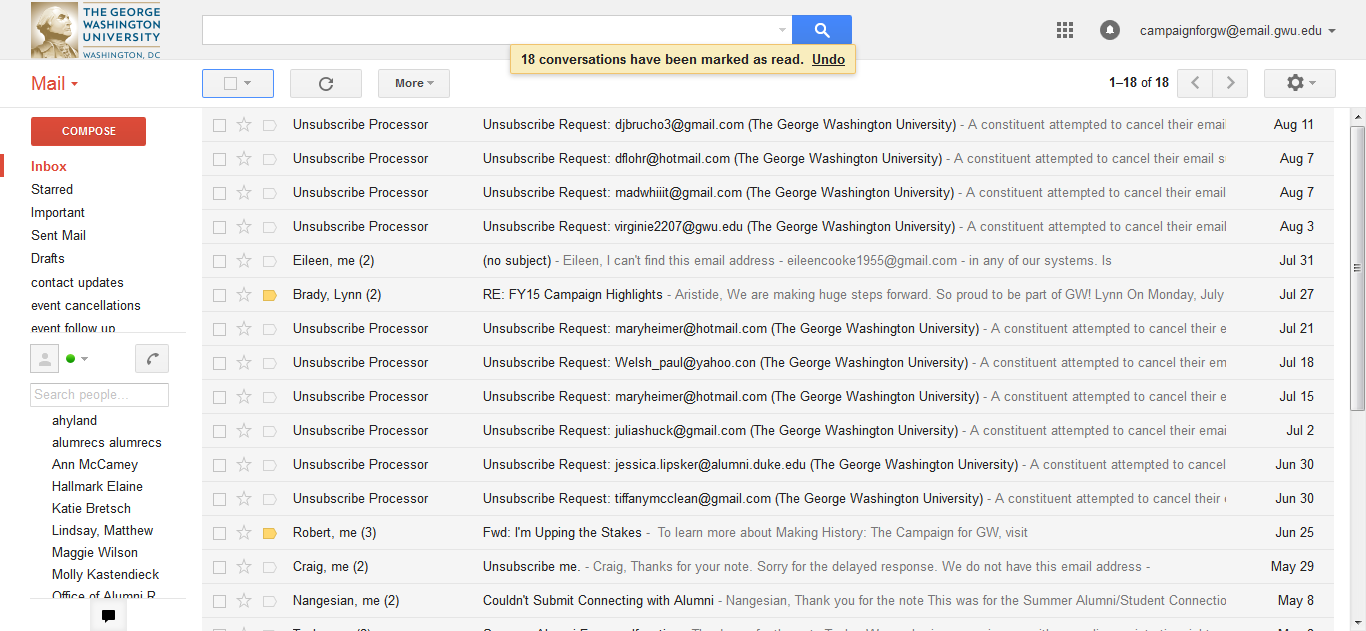Expand the Mail switcher dropdown
Viewport: 1366px width, 631px height.
(x=54, y=84)
